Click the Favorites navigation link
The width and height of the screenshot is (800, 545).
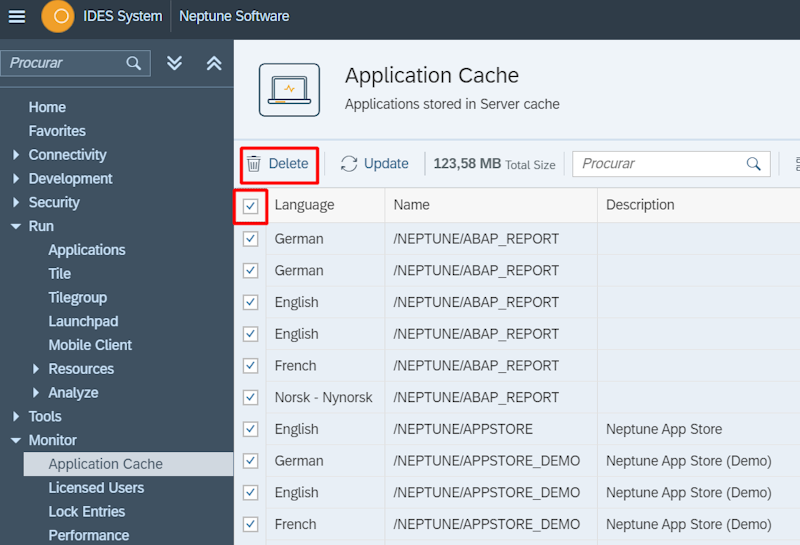coord(57,131)
